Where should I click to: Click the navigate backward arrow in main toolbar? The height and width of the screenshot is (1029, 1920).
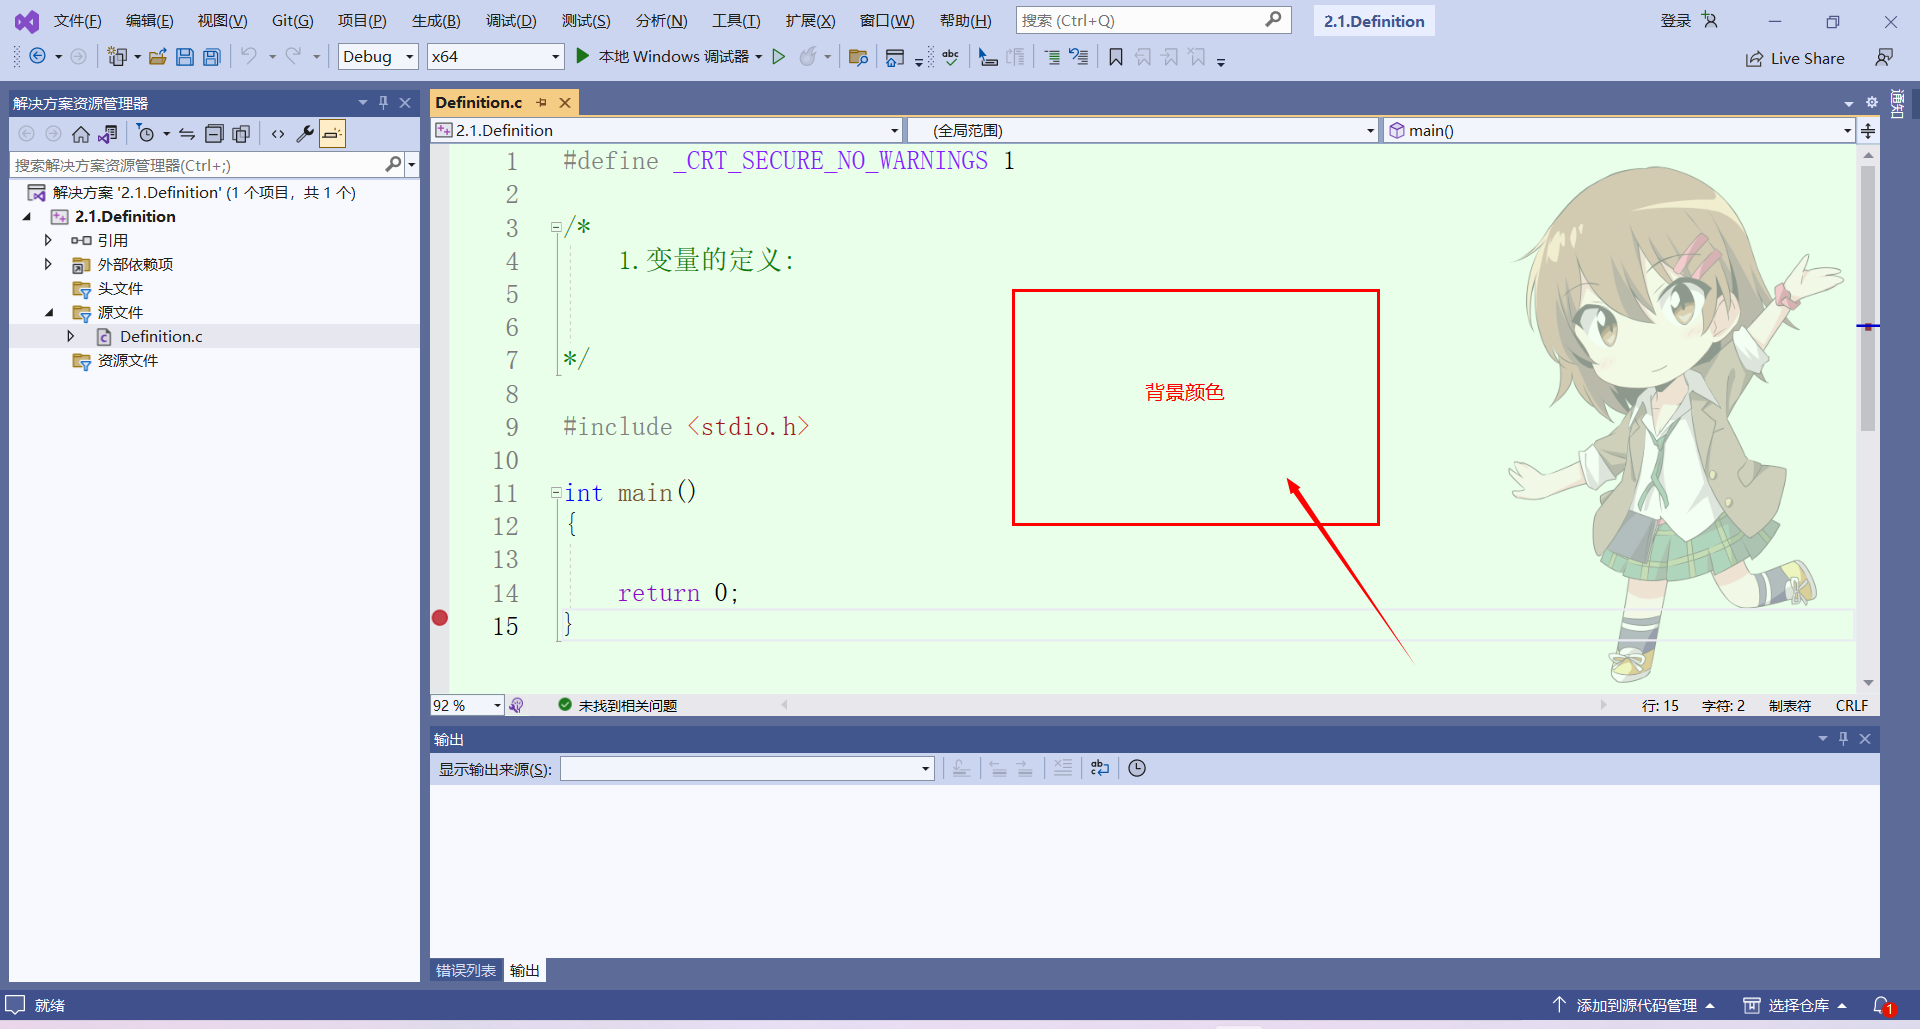tap(37, 57)
